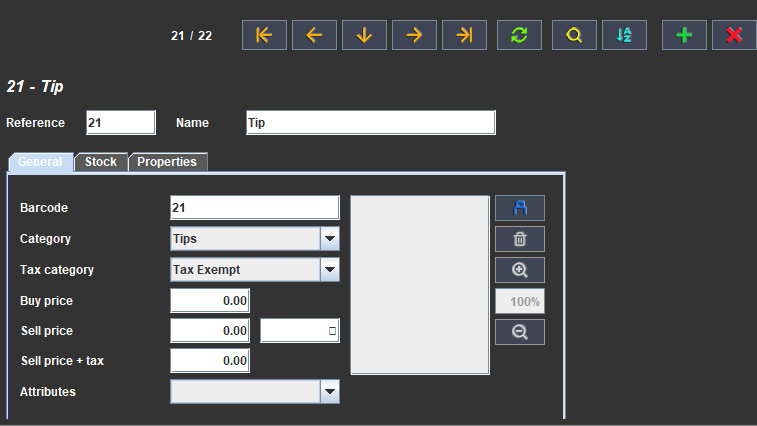Viewport: 757px width, 426px height.
Task: Delete the current record with red X
Action: tap(734, 35)
